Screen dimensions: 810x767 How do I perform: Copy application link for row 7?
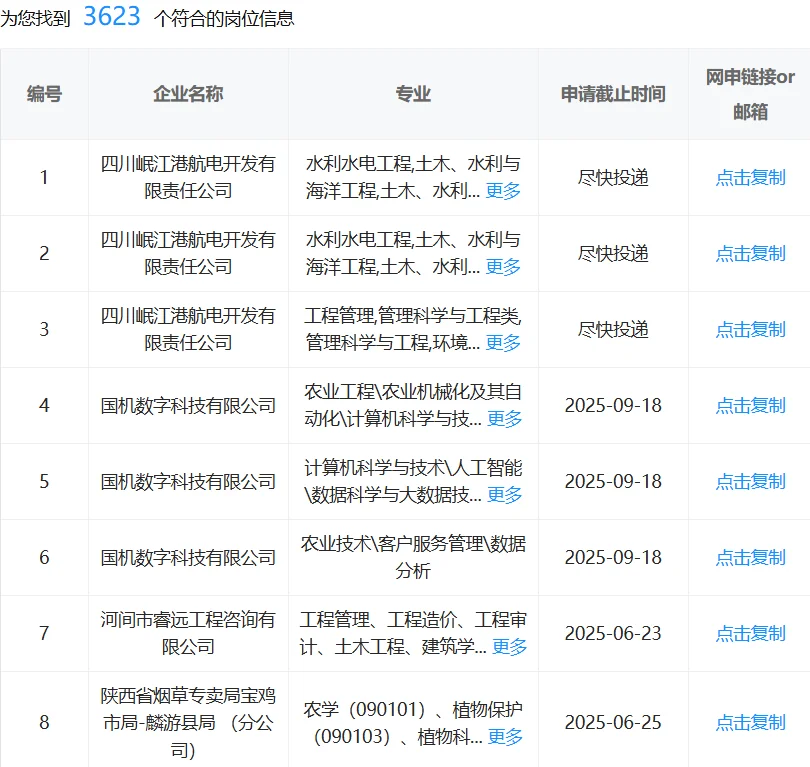pos(750,633)
